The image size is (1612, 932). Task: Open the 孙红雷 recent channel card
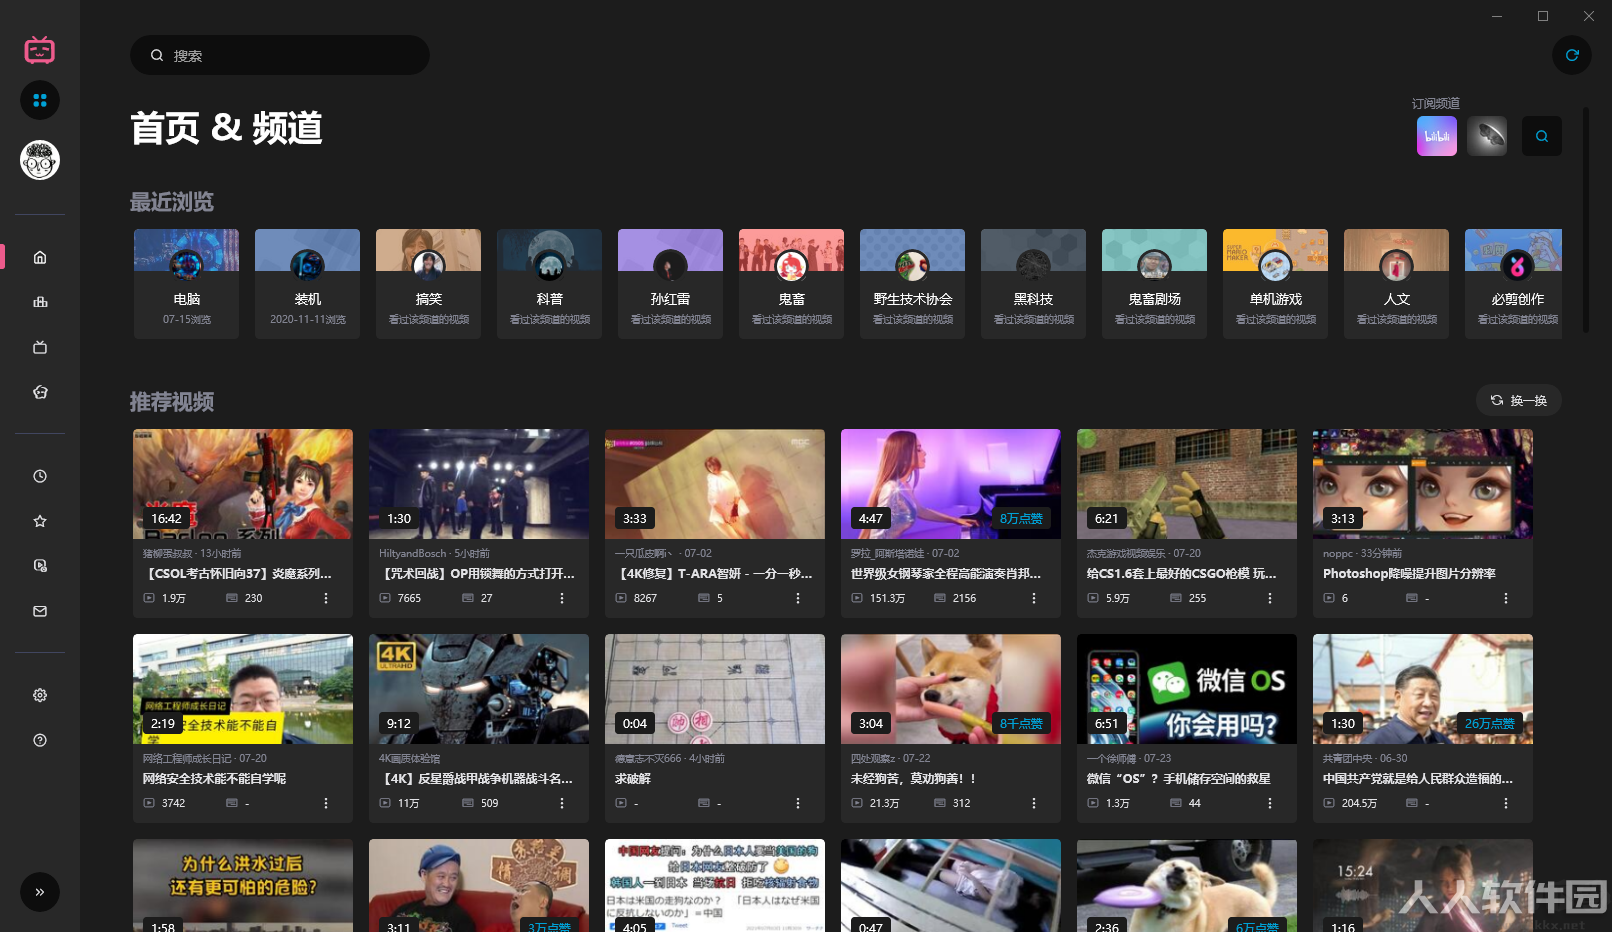670,284
